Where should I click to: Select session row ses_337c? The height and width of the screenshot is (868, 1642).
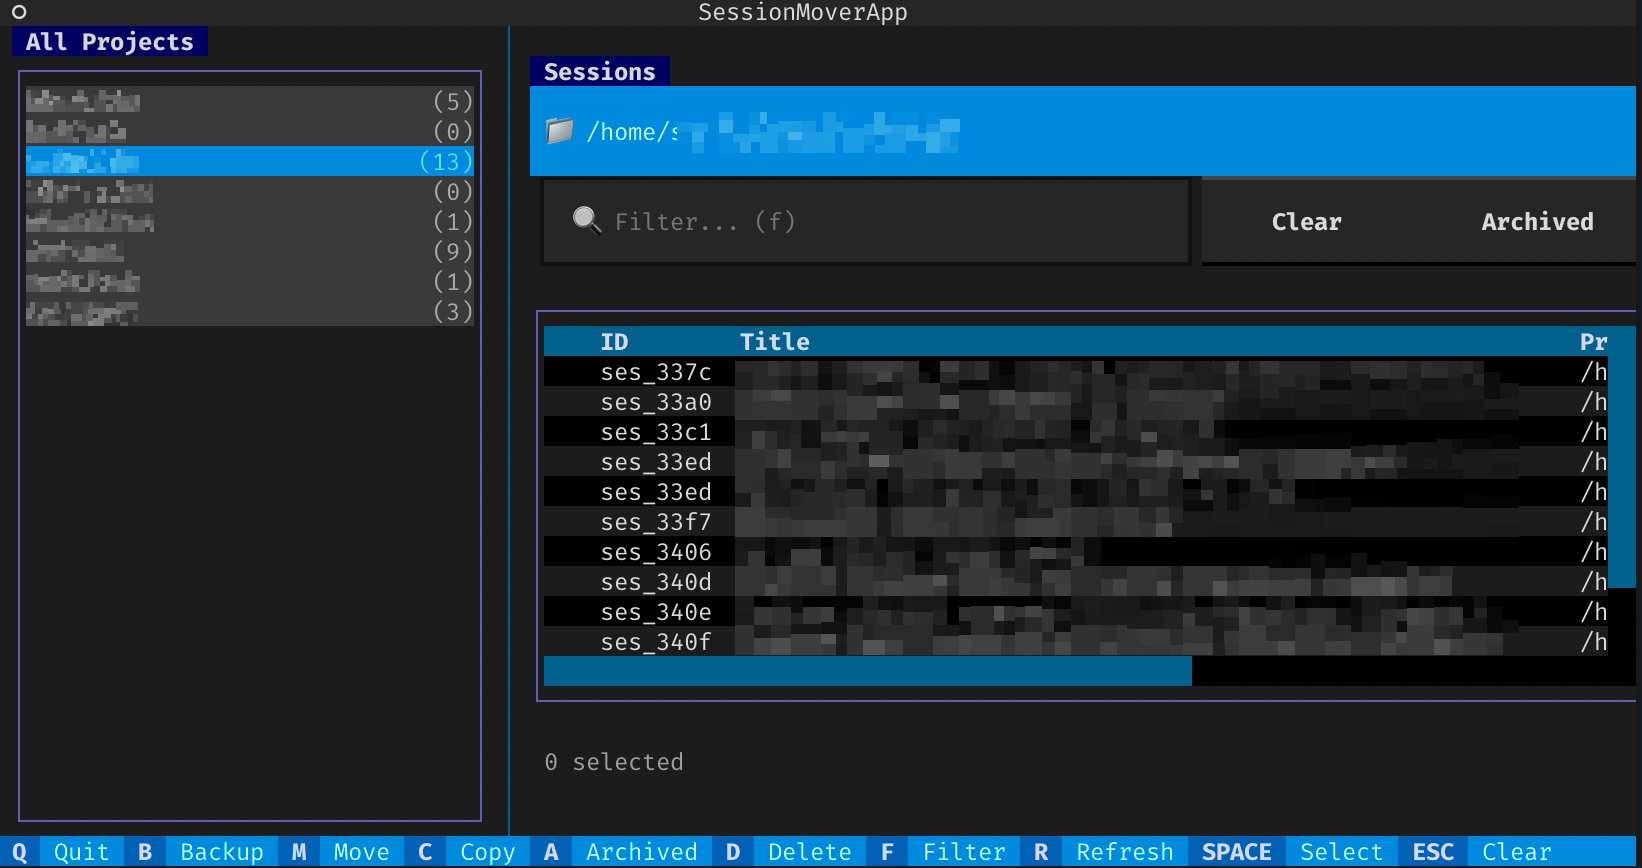pos(656,372)
